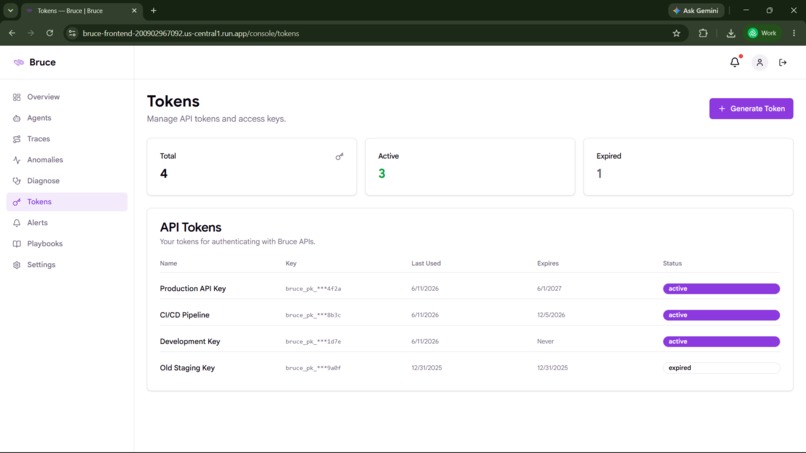Open Anomalies from sidebar
The height and width of the screenshot is (453, 806).
[x=45, y=160]
